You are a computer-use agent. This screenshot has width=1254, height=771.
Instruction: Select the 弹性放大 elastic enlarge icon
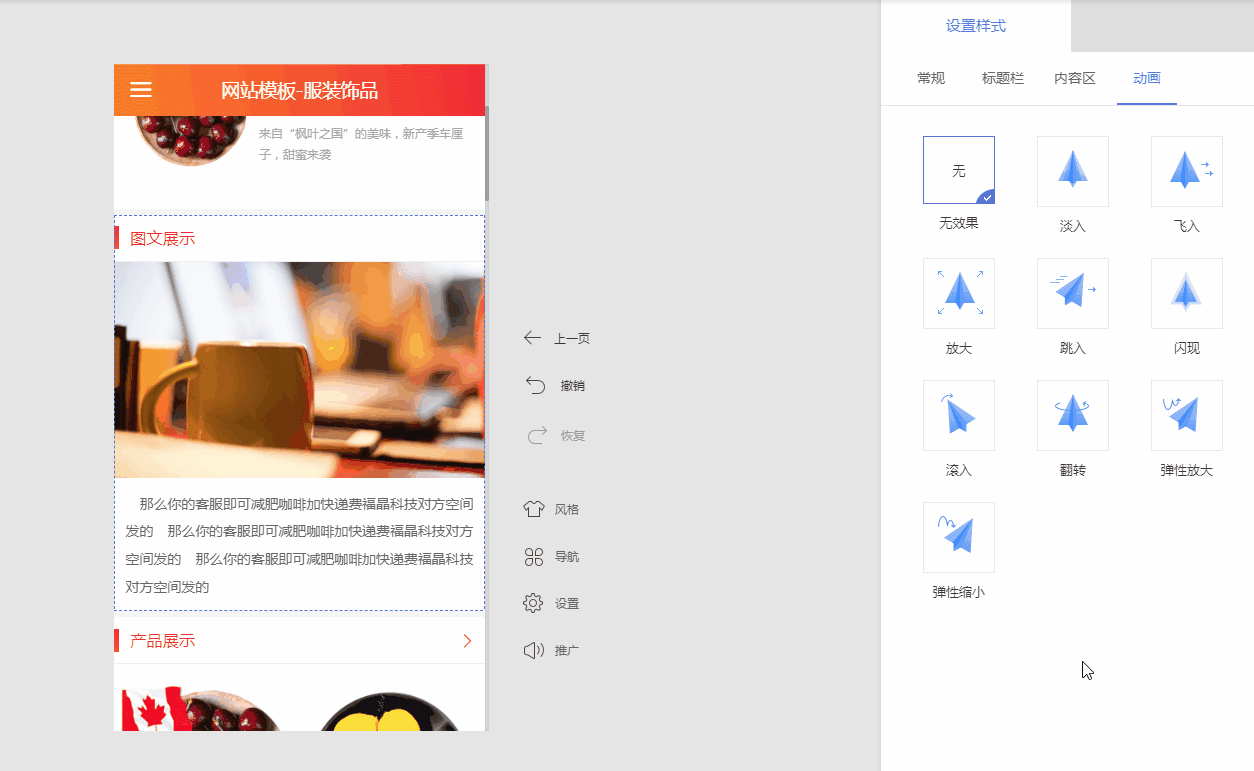click(1187, 415)
